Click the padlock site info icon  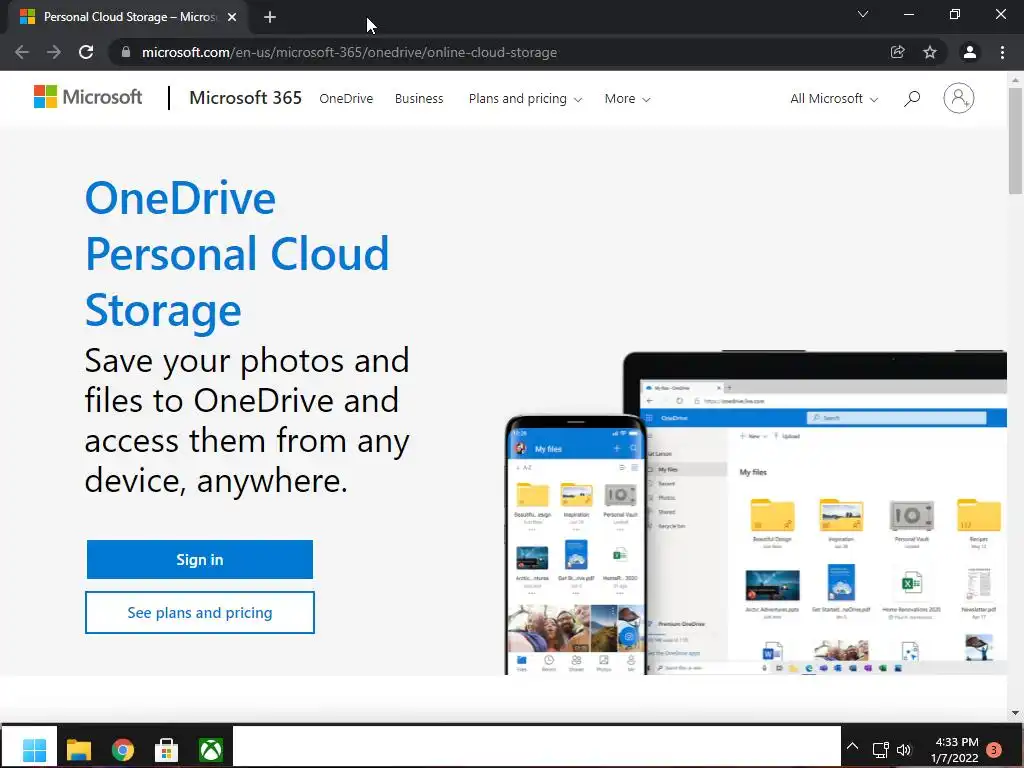click(126, 52)
